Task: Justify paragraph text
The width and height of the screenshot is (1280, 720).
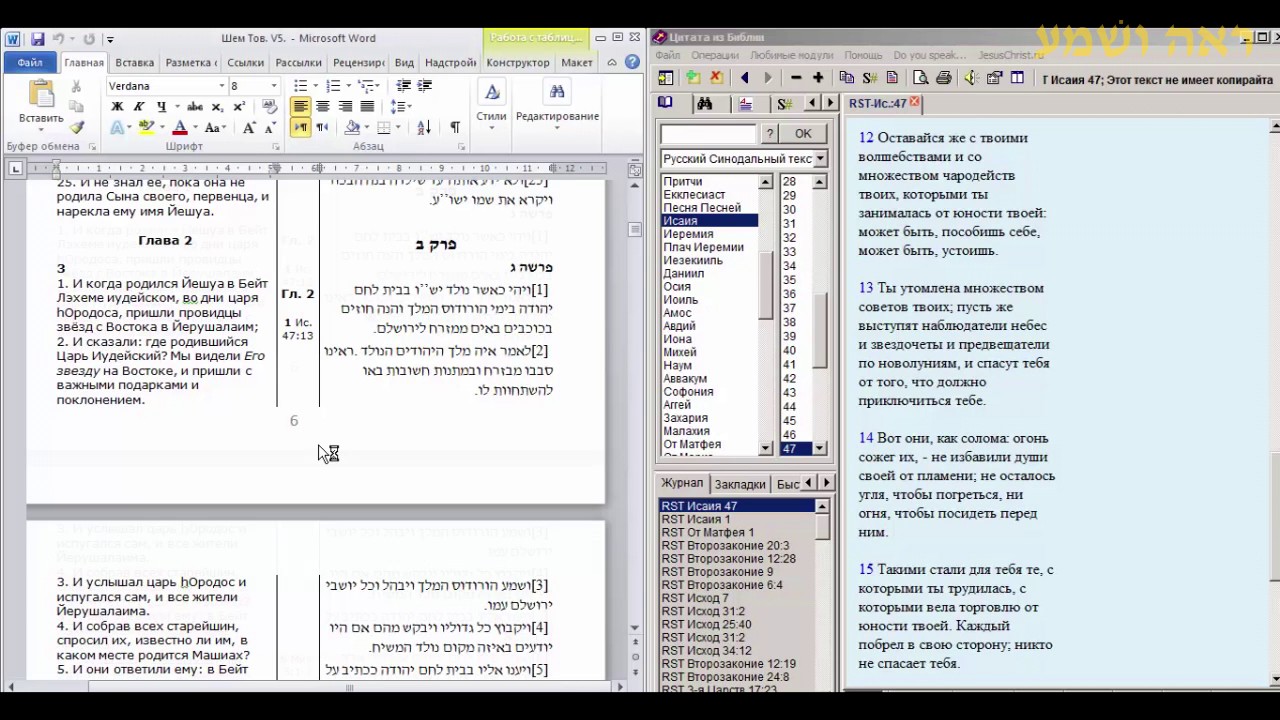Action: (x=367, y=106)
